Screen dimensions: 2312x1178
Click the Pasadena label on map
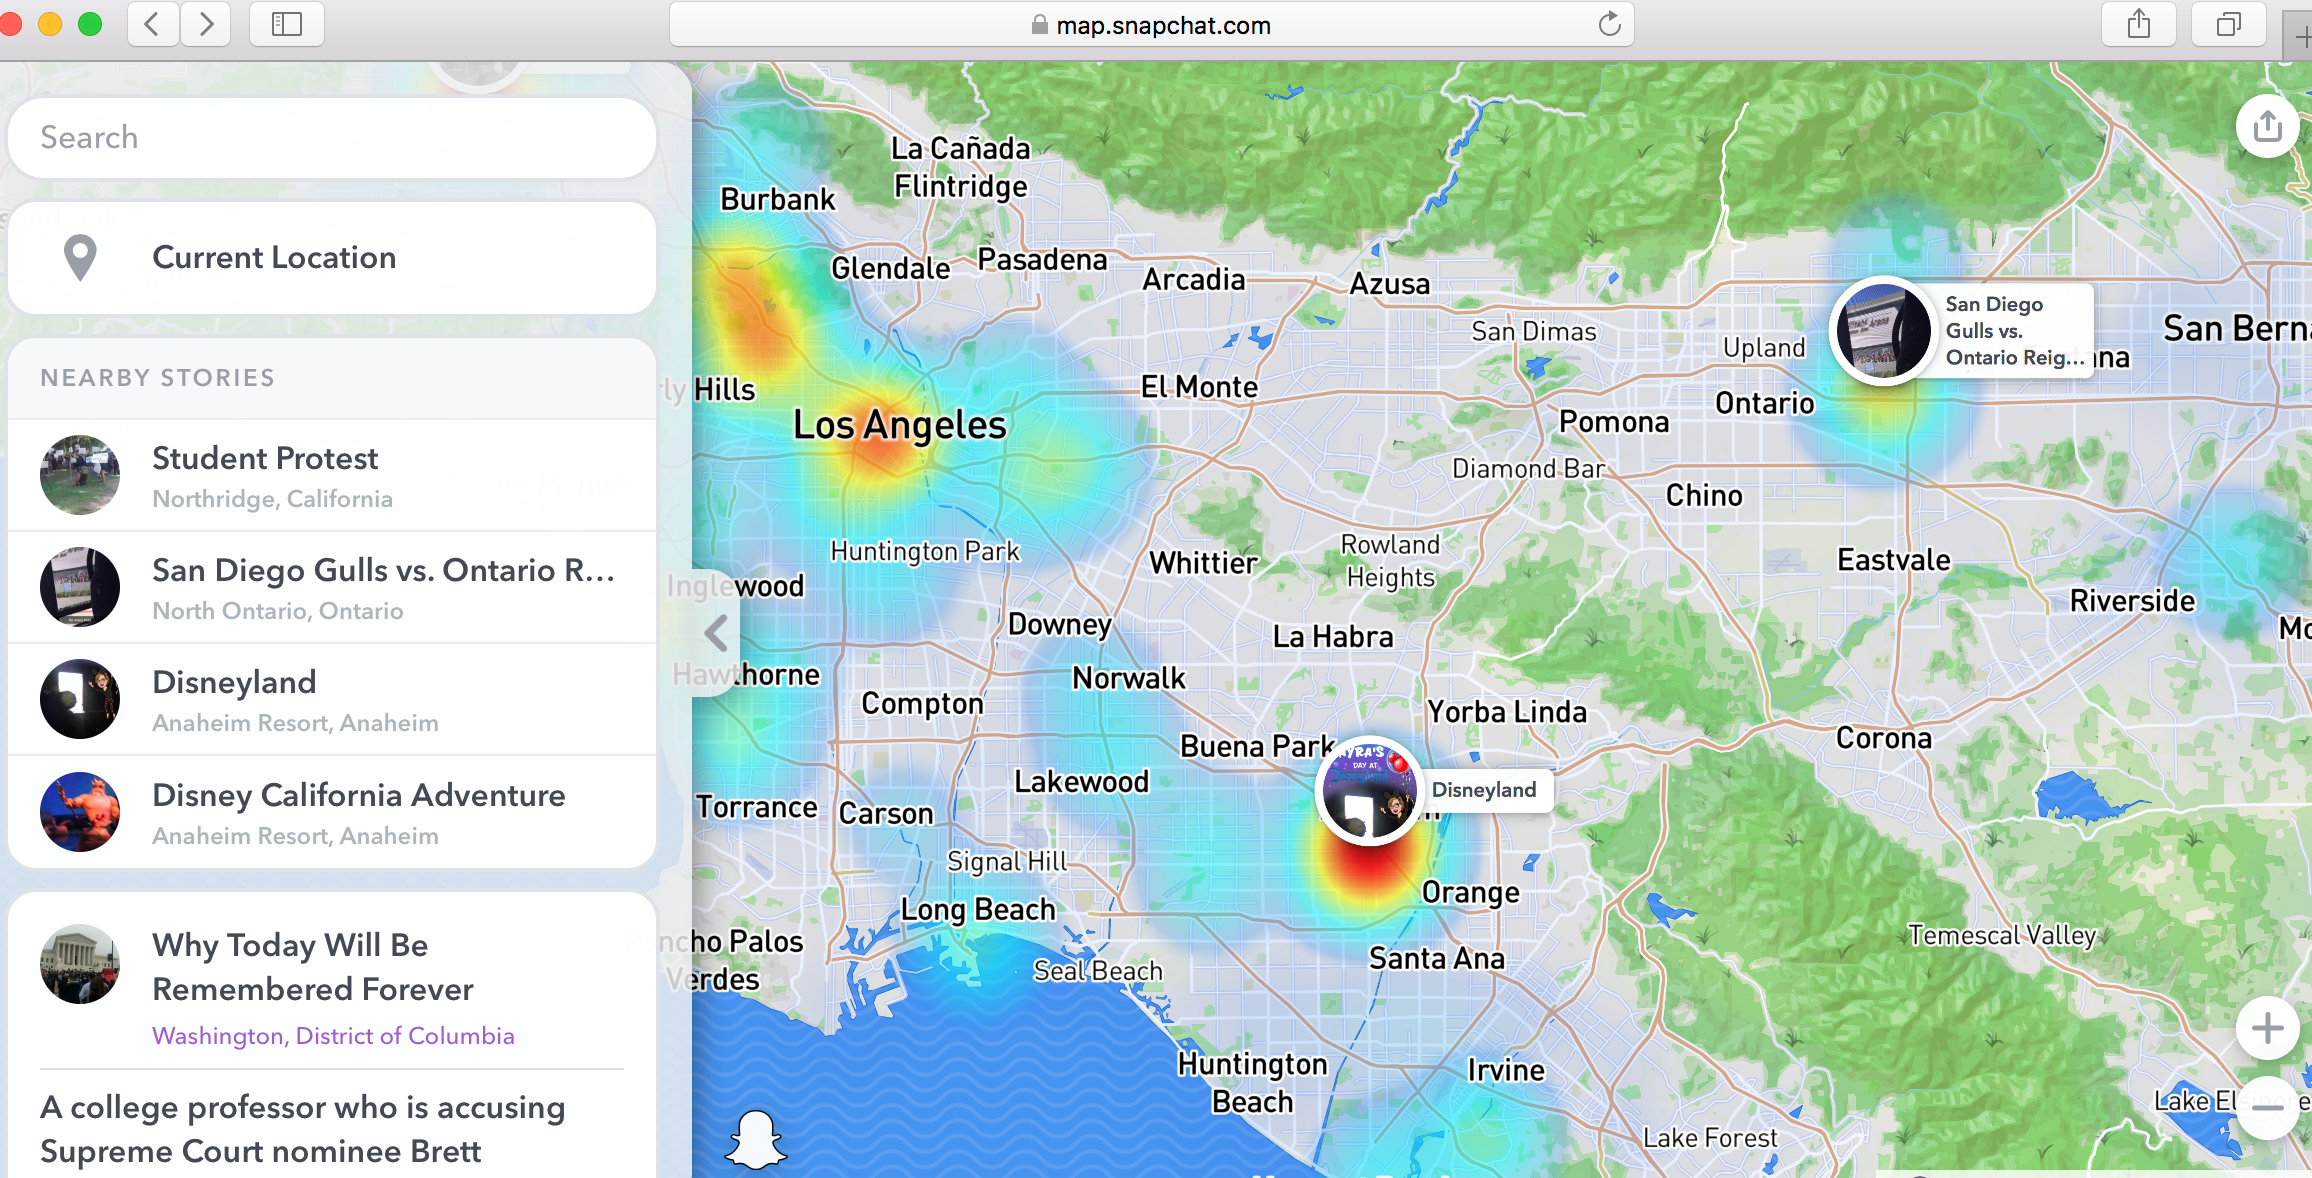pos(1042,260)
